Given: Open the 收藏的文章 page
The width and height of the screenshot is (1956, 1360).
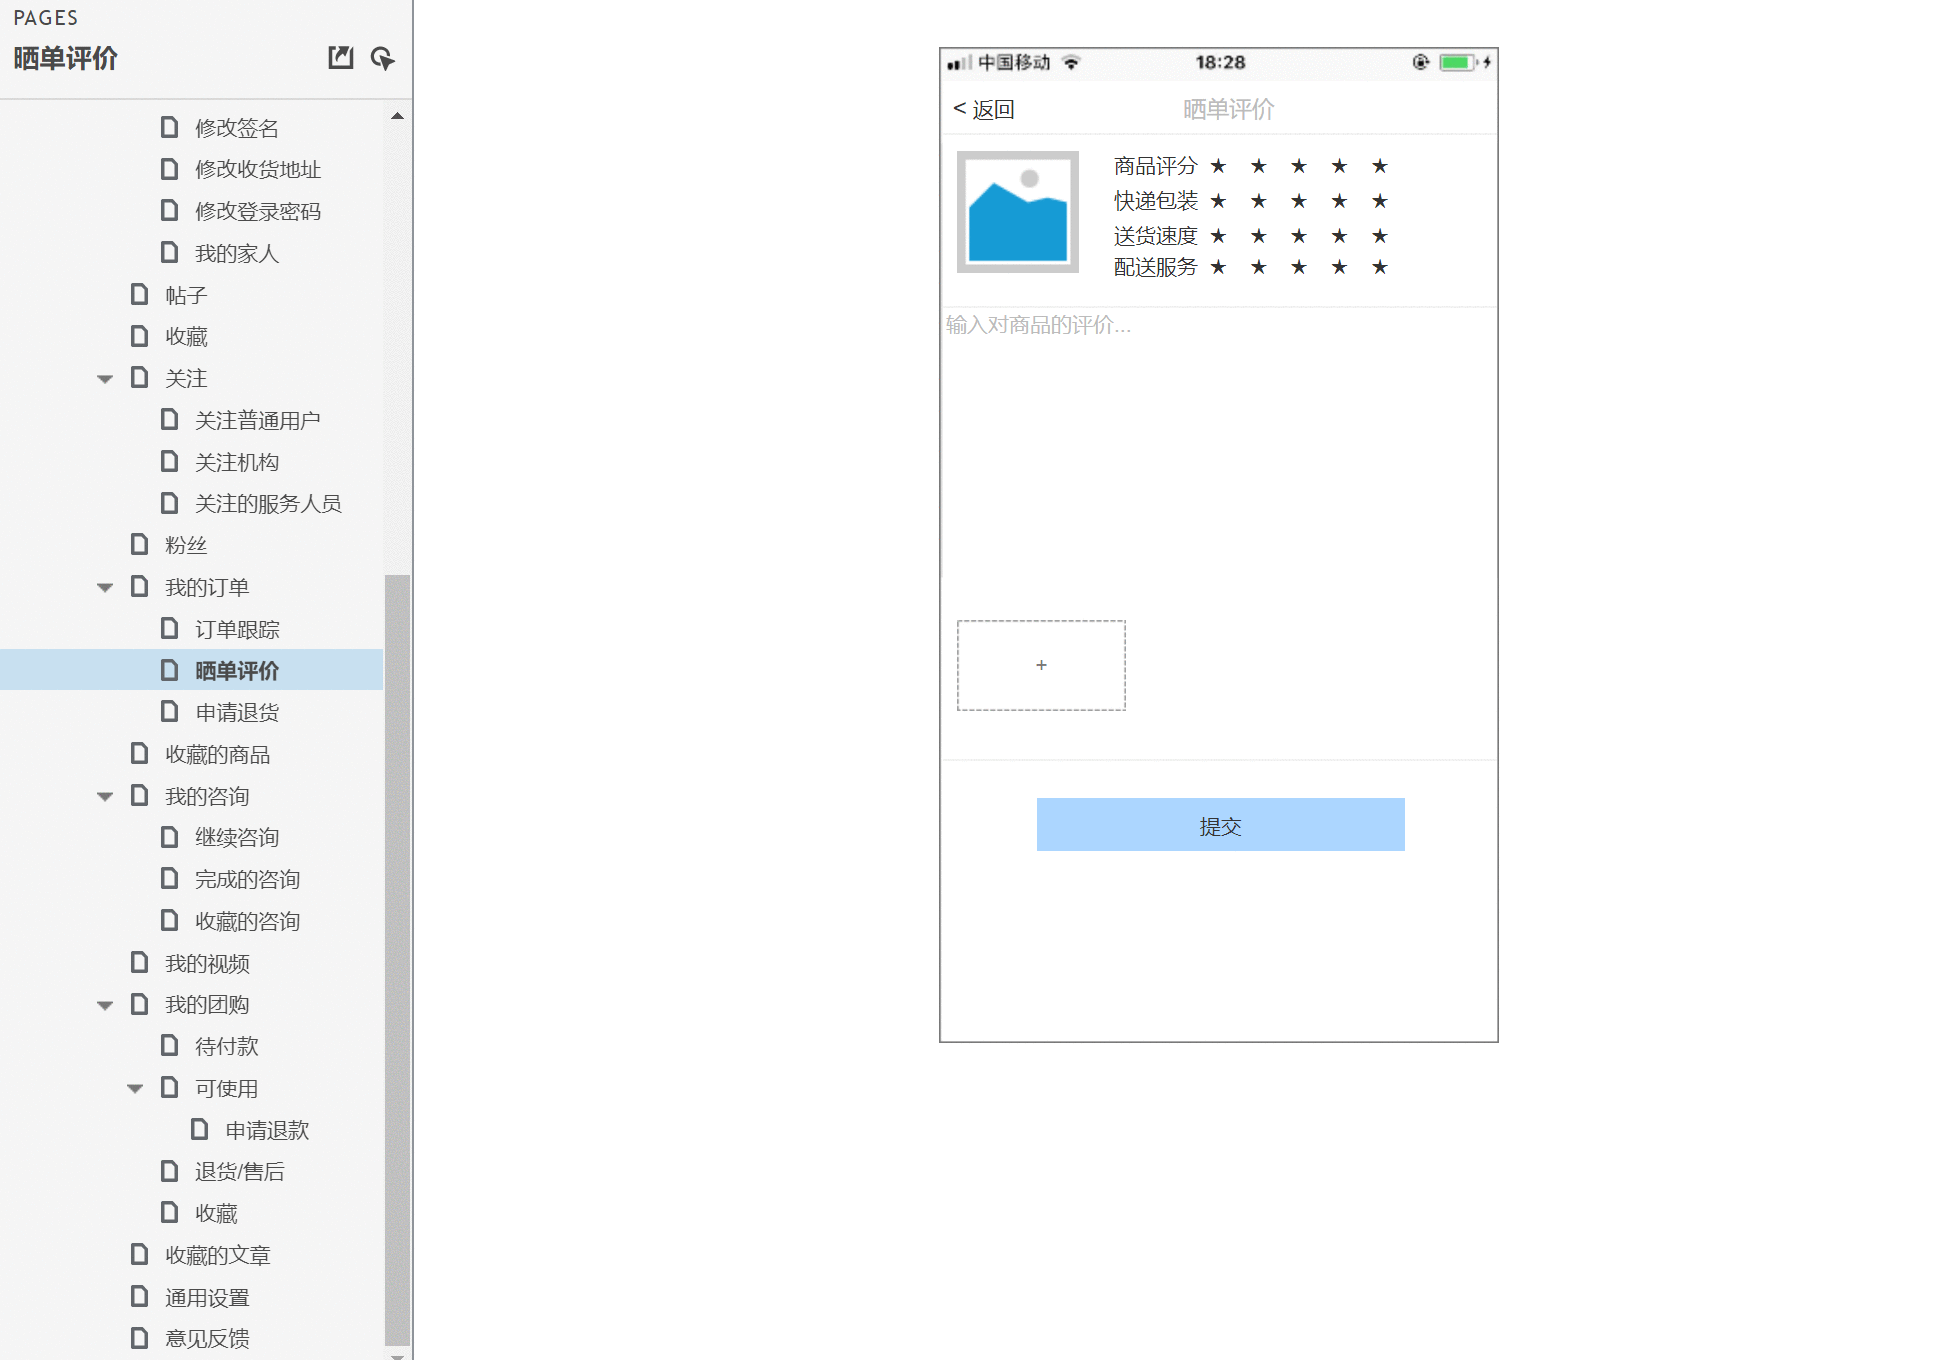Looking at the screenshot, I should pos(218,1255).
